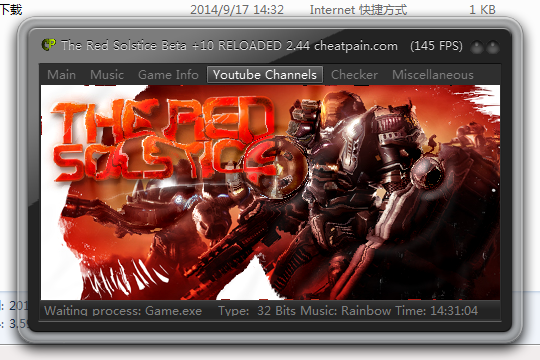Click the Internet 快捷方式 type cell
Viewport: 540px width, 360px height.
(358, 10)
